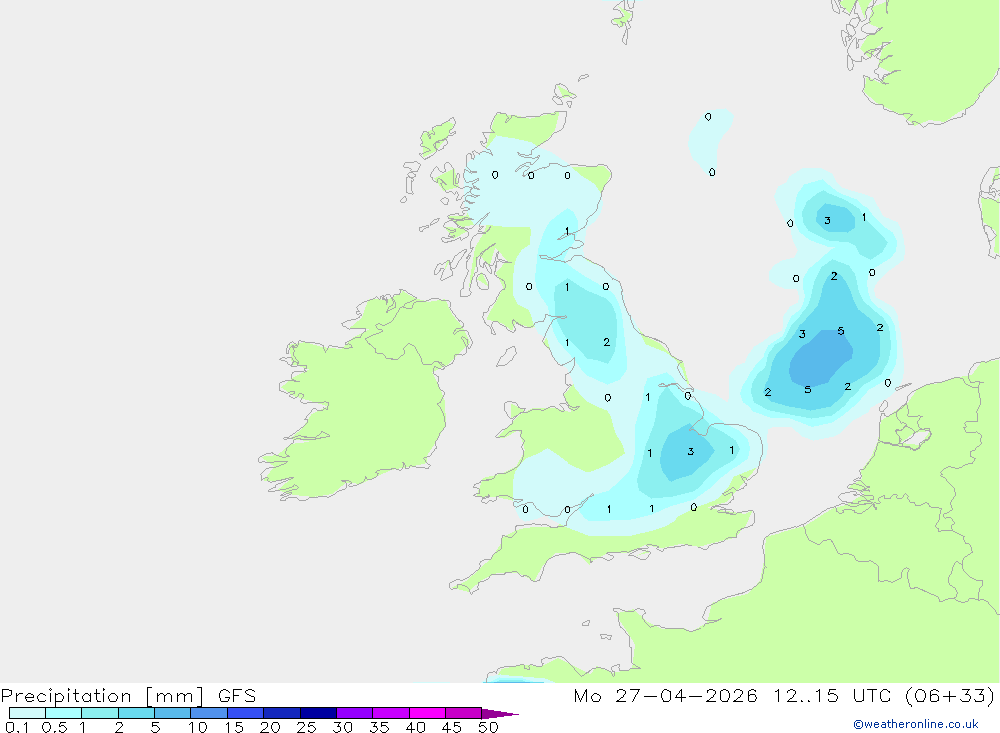
Task: Select the 20–25 mm dark navy legend swatch
Action: point(282,713)
